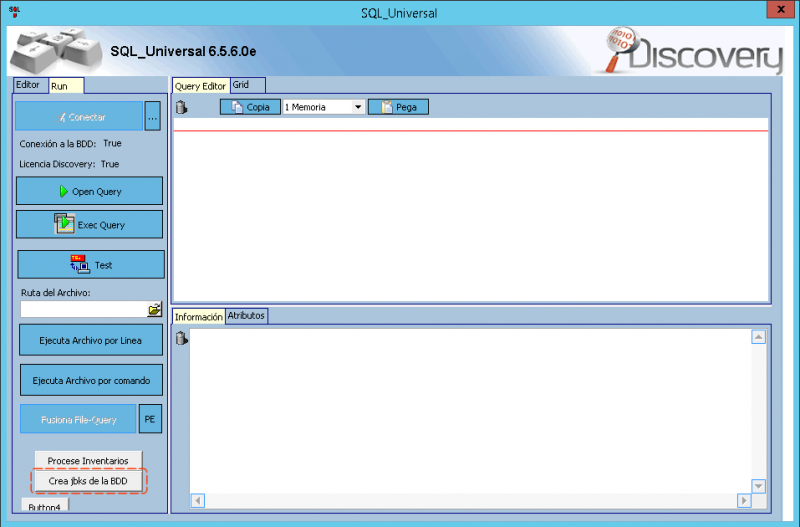Click Crea jbks de la BDD button
Image resolution: width=800 pixels, height=527 pixels.
tap(88, 481)
